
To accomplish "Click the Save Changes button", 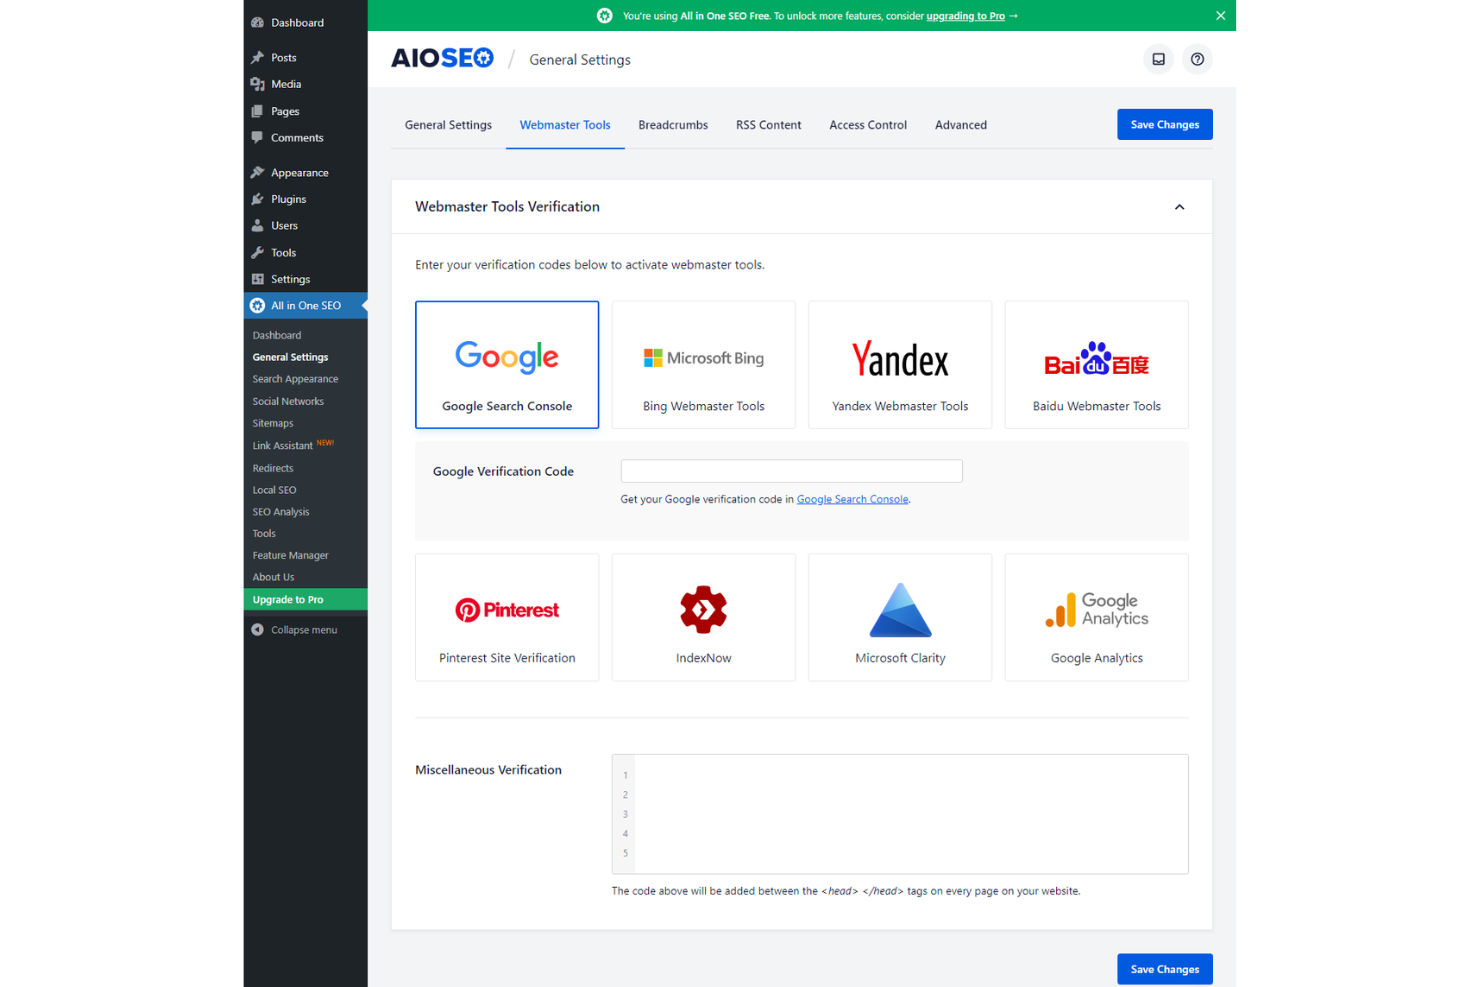I will 1164,124.
